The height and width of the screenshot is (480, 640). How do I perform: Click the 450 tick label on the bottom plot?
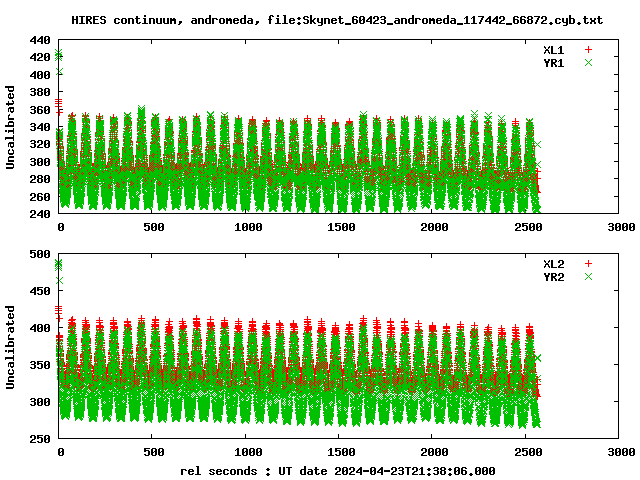pyautogui.click(x=40, y=291)
